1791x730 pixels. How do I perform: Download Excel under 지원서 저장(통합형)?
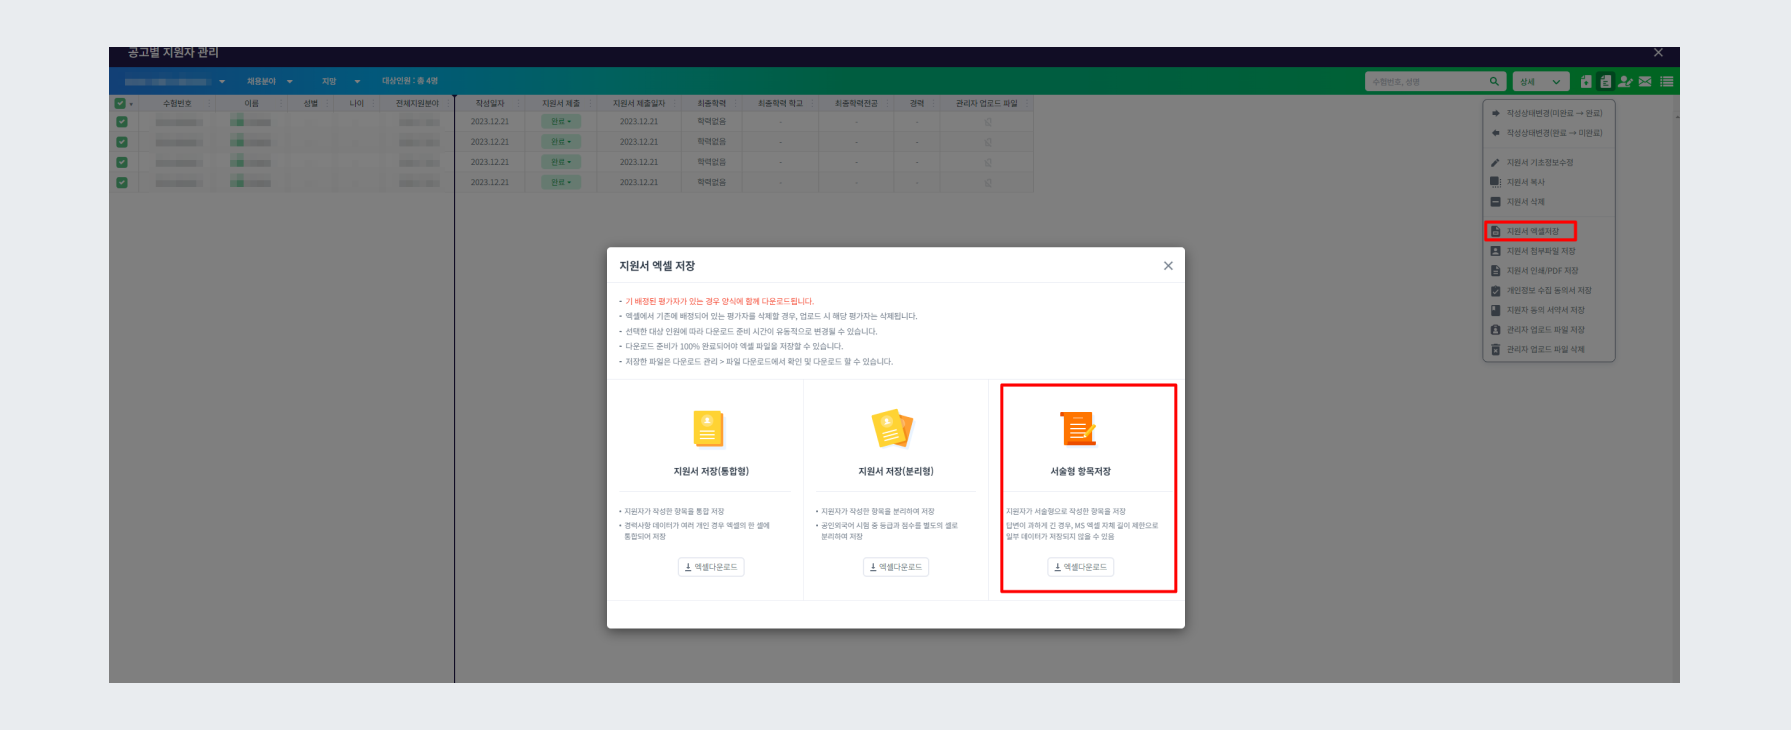(x=711, y=567)
